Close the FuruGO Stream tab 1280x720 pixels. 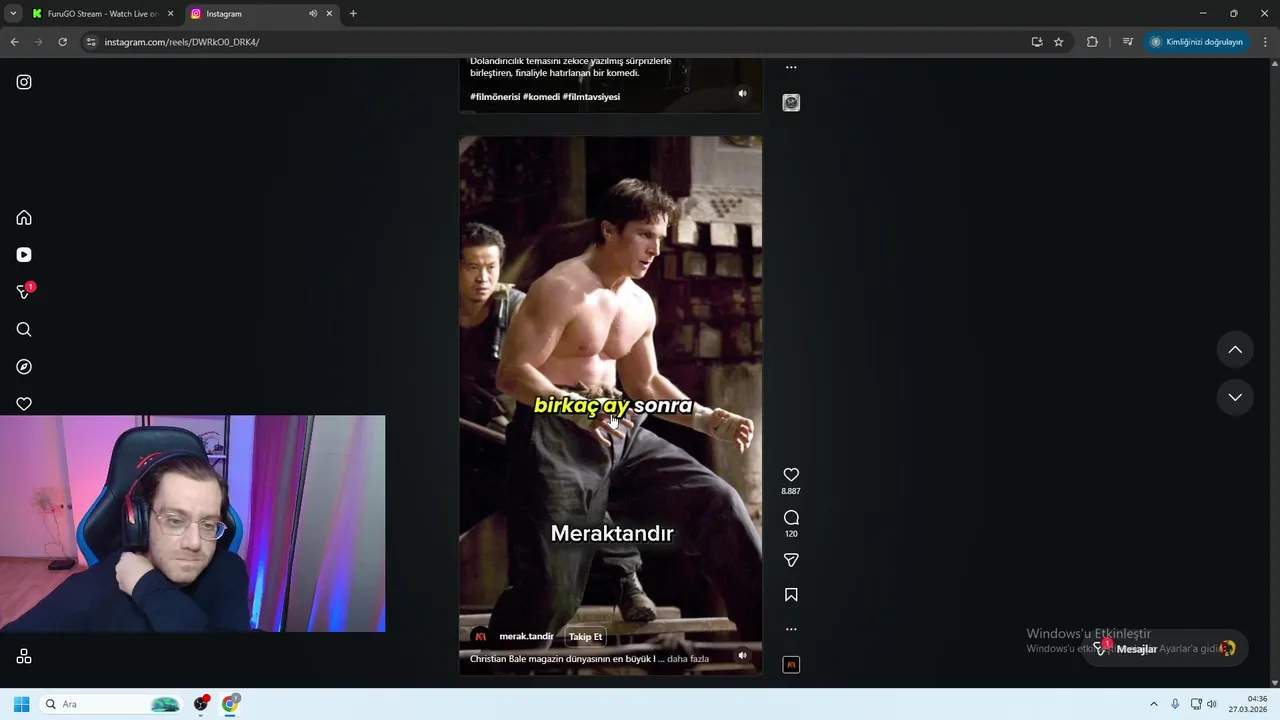pyautogui.click(x=170, y=14)
